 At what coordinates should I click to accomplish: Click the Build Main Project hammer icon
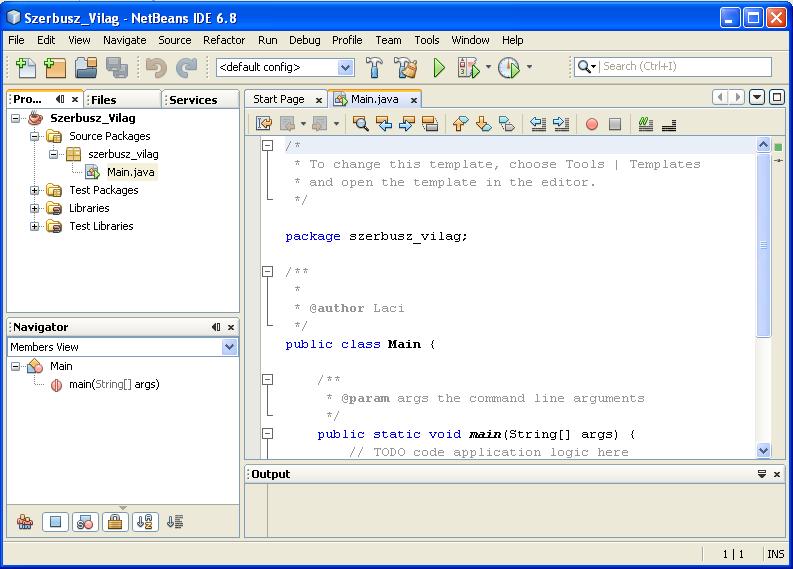[x=374, y=68]
